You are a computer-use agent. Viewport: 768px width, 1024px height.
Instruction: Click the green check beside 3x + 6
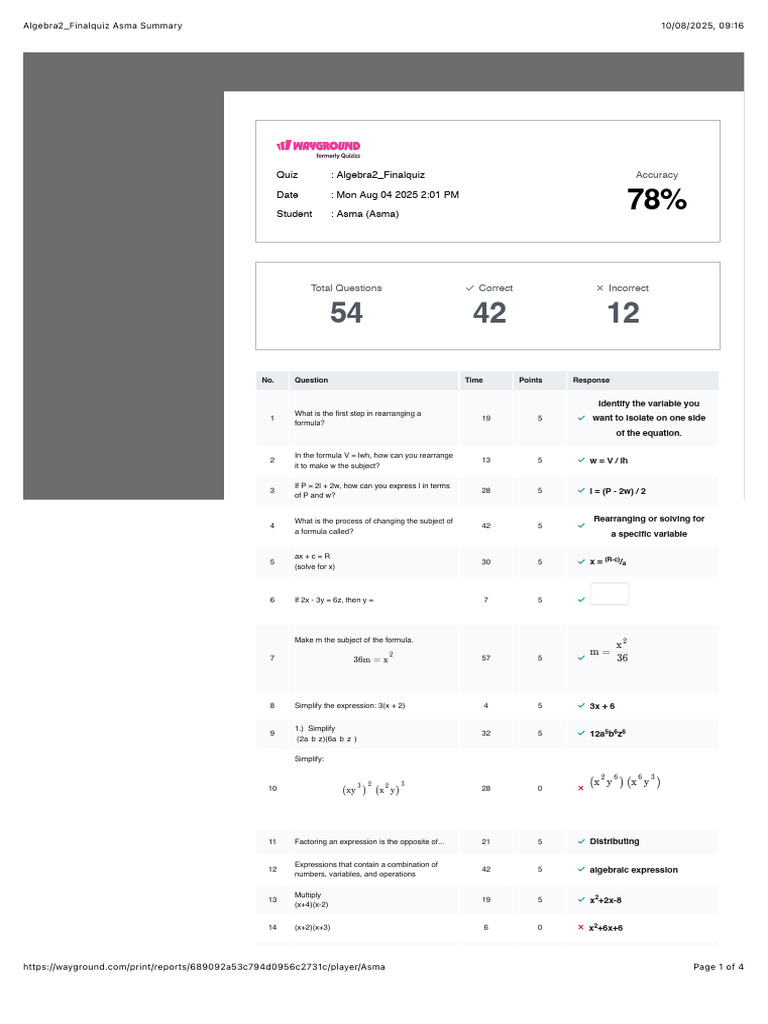click(582, 706)
